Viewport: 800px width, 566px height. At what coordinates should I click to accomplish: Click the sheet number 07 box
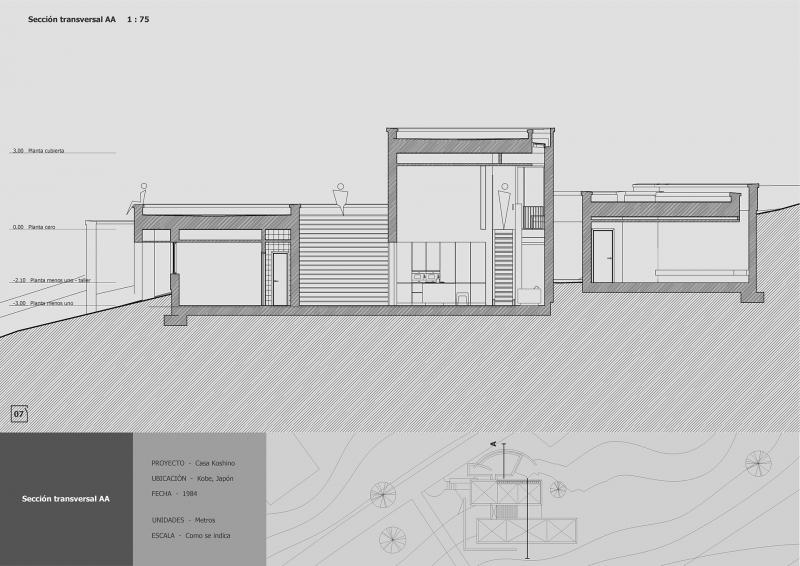(19, 414)
